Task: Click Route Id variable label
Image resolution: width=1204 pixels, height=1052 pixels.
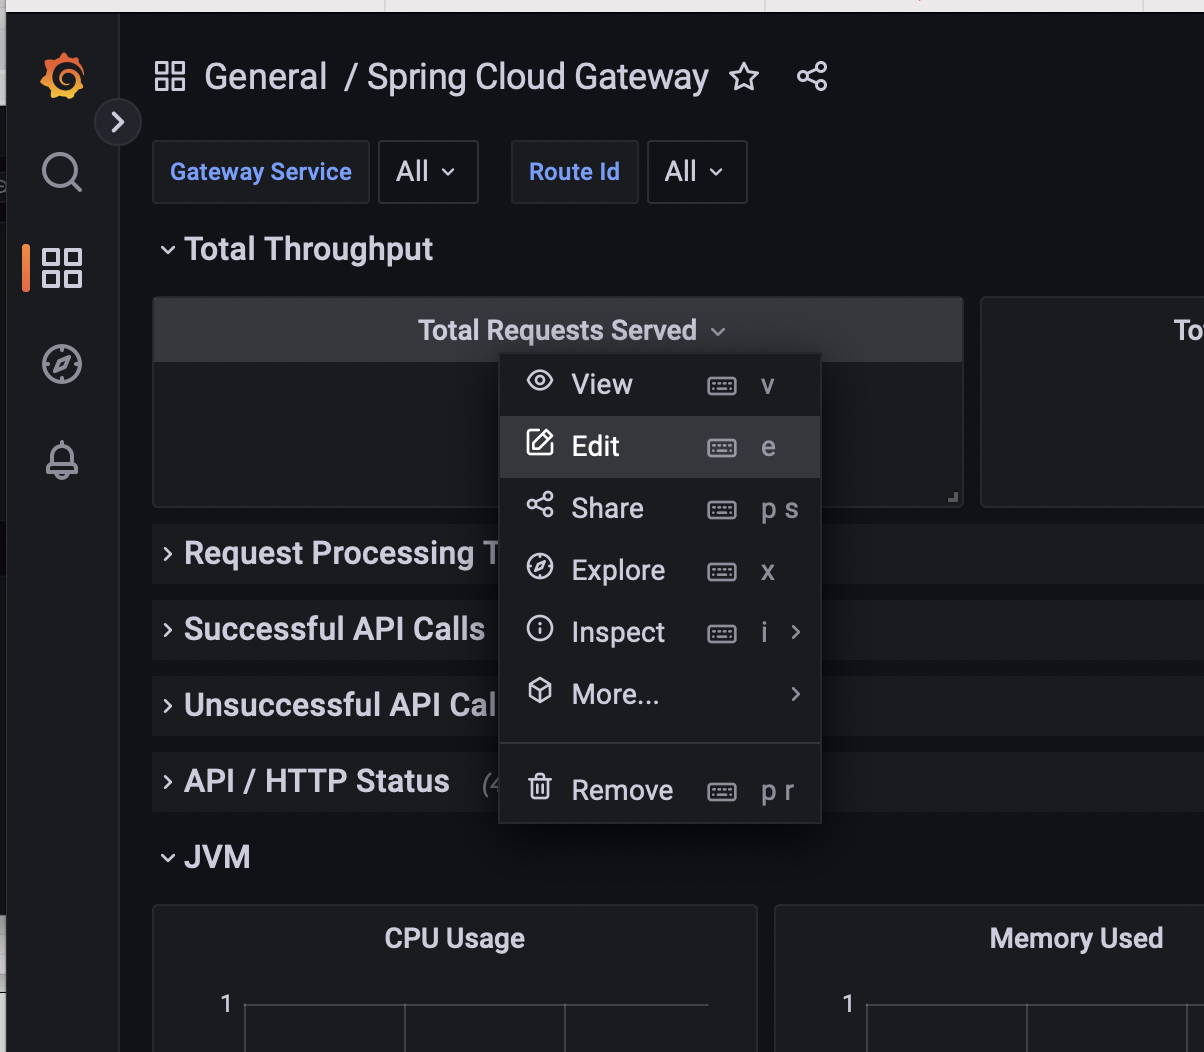Action: [575, 172]
